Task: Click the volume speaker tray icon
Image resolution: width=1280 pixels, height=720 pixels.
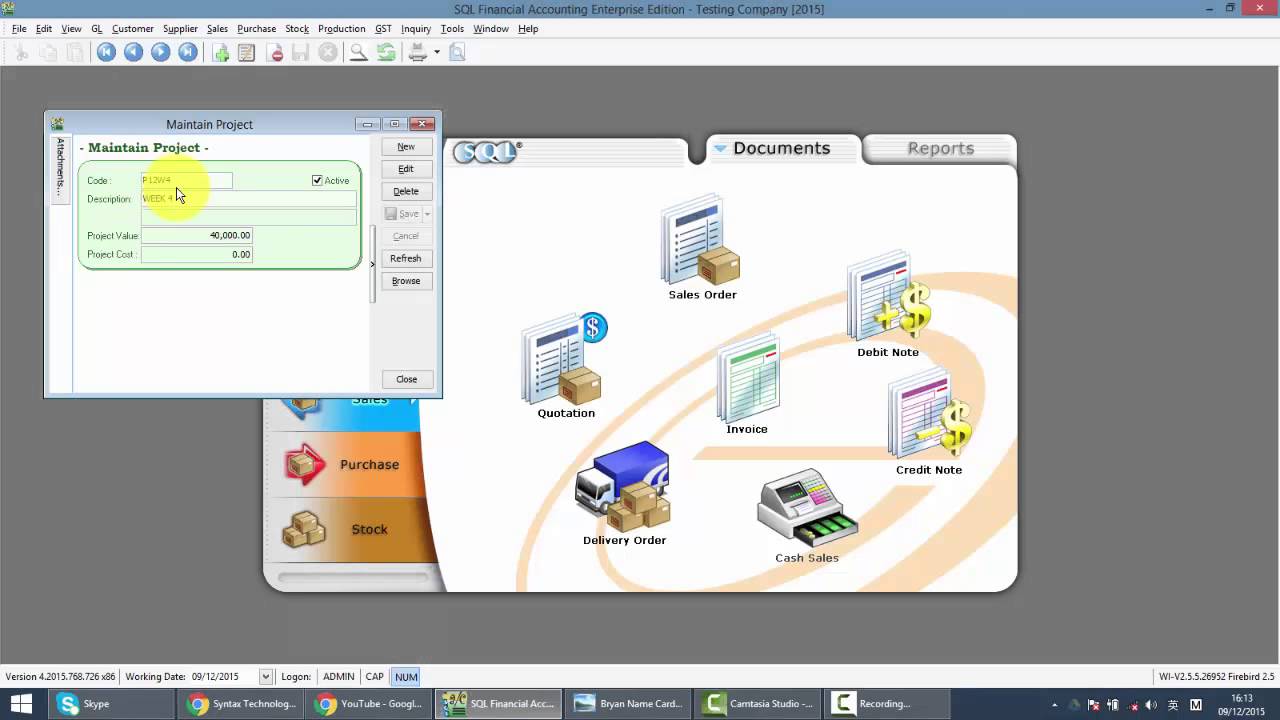Action: (1151, 704)
